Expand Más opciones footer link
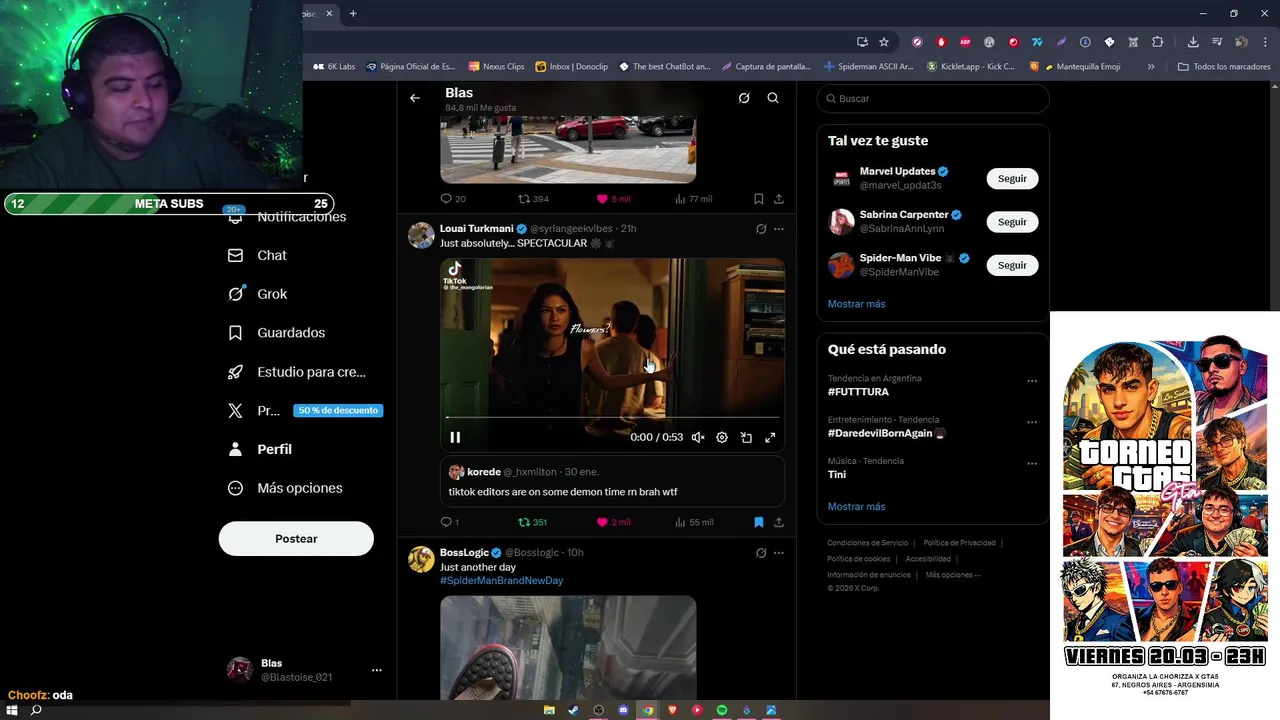 pos(953,575)
